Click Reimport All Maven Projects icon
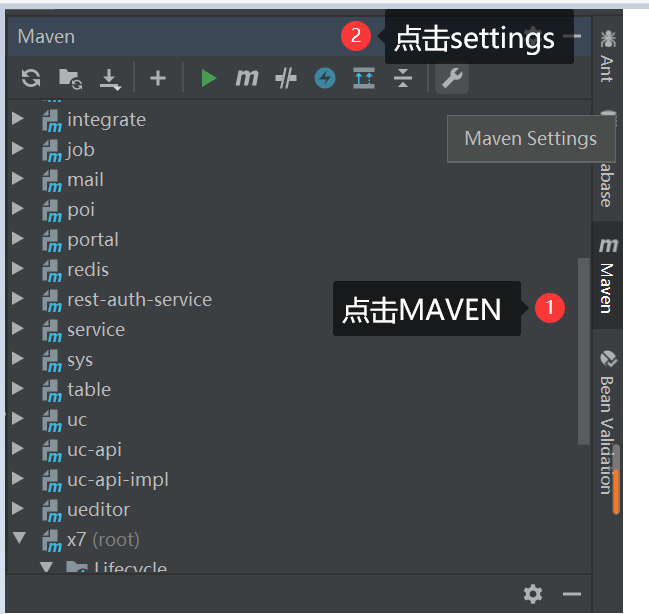 click(x=31, y=78)
